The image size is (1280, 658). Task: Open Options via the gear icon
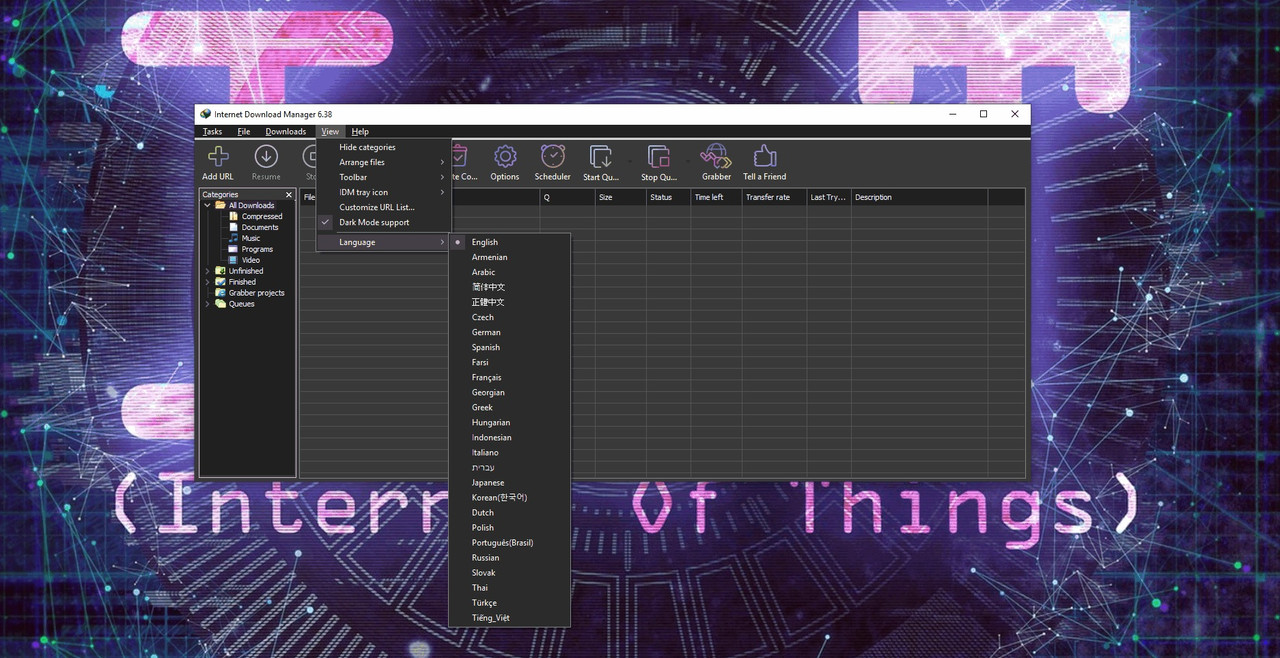coord(505,156)
